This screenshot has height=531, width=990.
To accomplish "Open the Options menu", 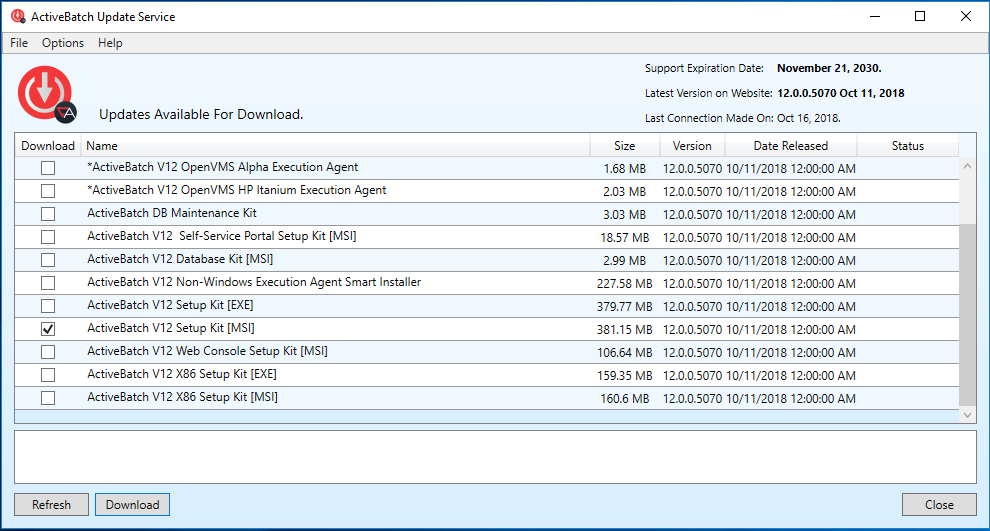I will coord(63,43).
